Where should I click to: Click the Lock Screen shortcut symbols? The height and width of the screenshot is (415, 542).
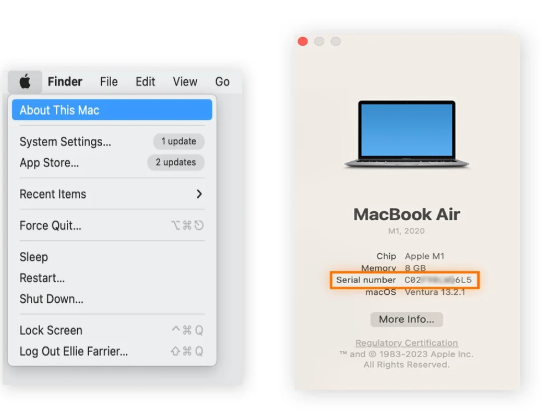coord(187,330)
